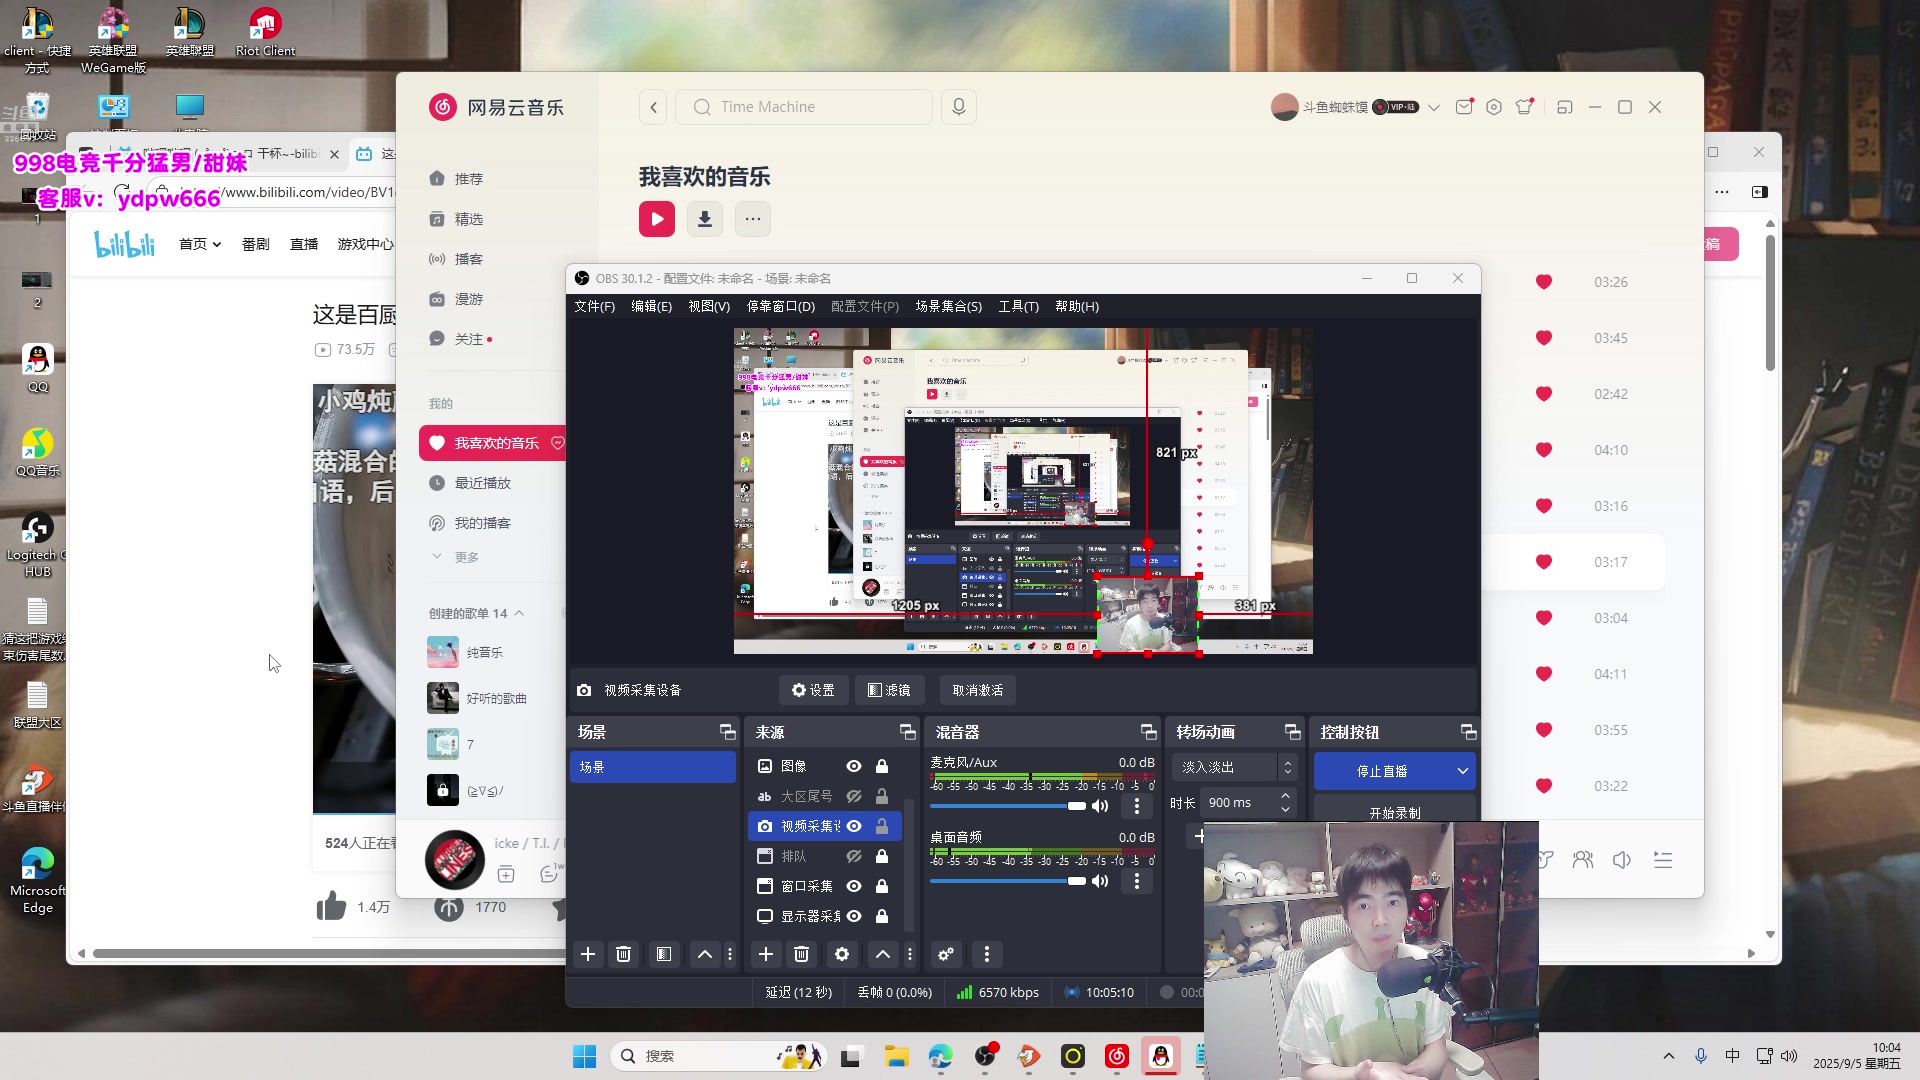Screen dimensions: 1920x1080
Task: Undock the 控制按钮 panel
Action: point(1468,732)
